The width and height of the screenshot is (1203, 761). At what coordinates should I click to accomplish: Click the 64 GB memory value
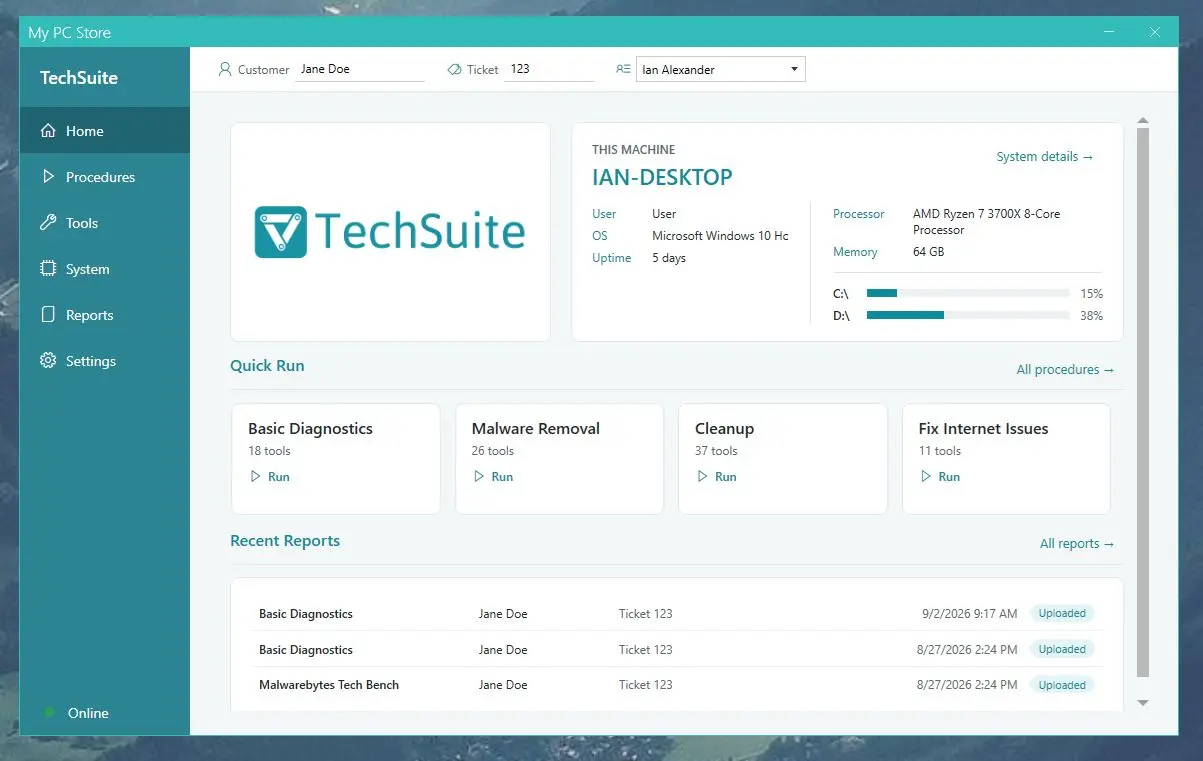click(x=928, y=252)
